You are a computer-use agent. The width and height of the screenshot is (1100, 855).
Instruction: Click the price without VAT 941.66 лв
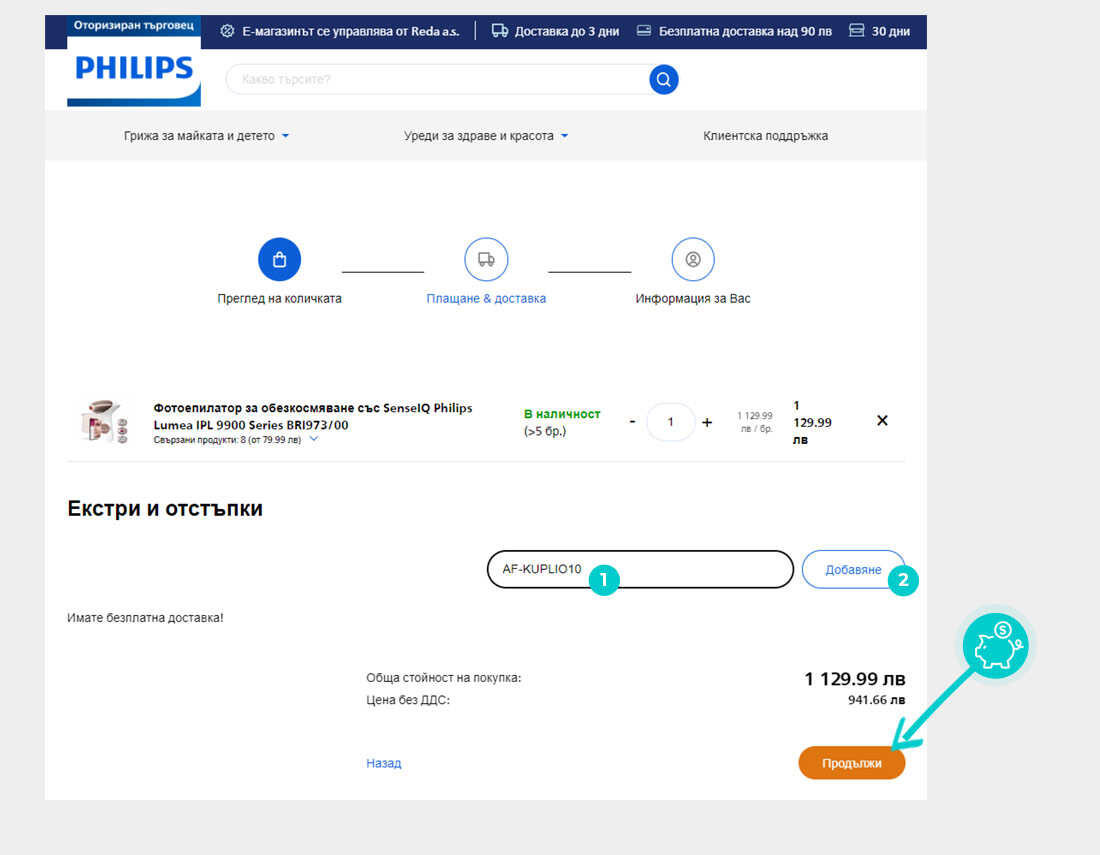876,700
